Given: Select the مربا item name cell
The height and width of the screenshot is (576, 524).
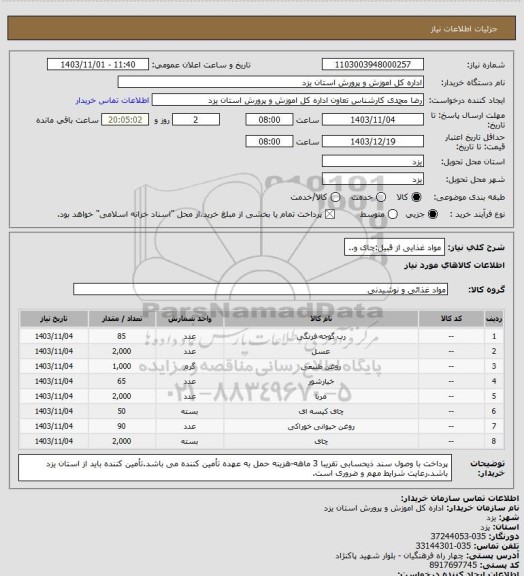Looking at the screenshot, I should (x=321, y=396).
